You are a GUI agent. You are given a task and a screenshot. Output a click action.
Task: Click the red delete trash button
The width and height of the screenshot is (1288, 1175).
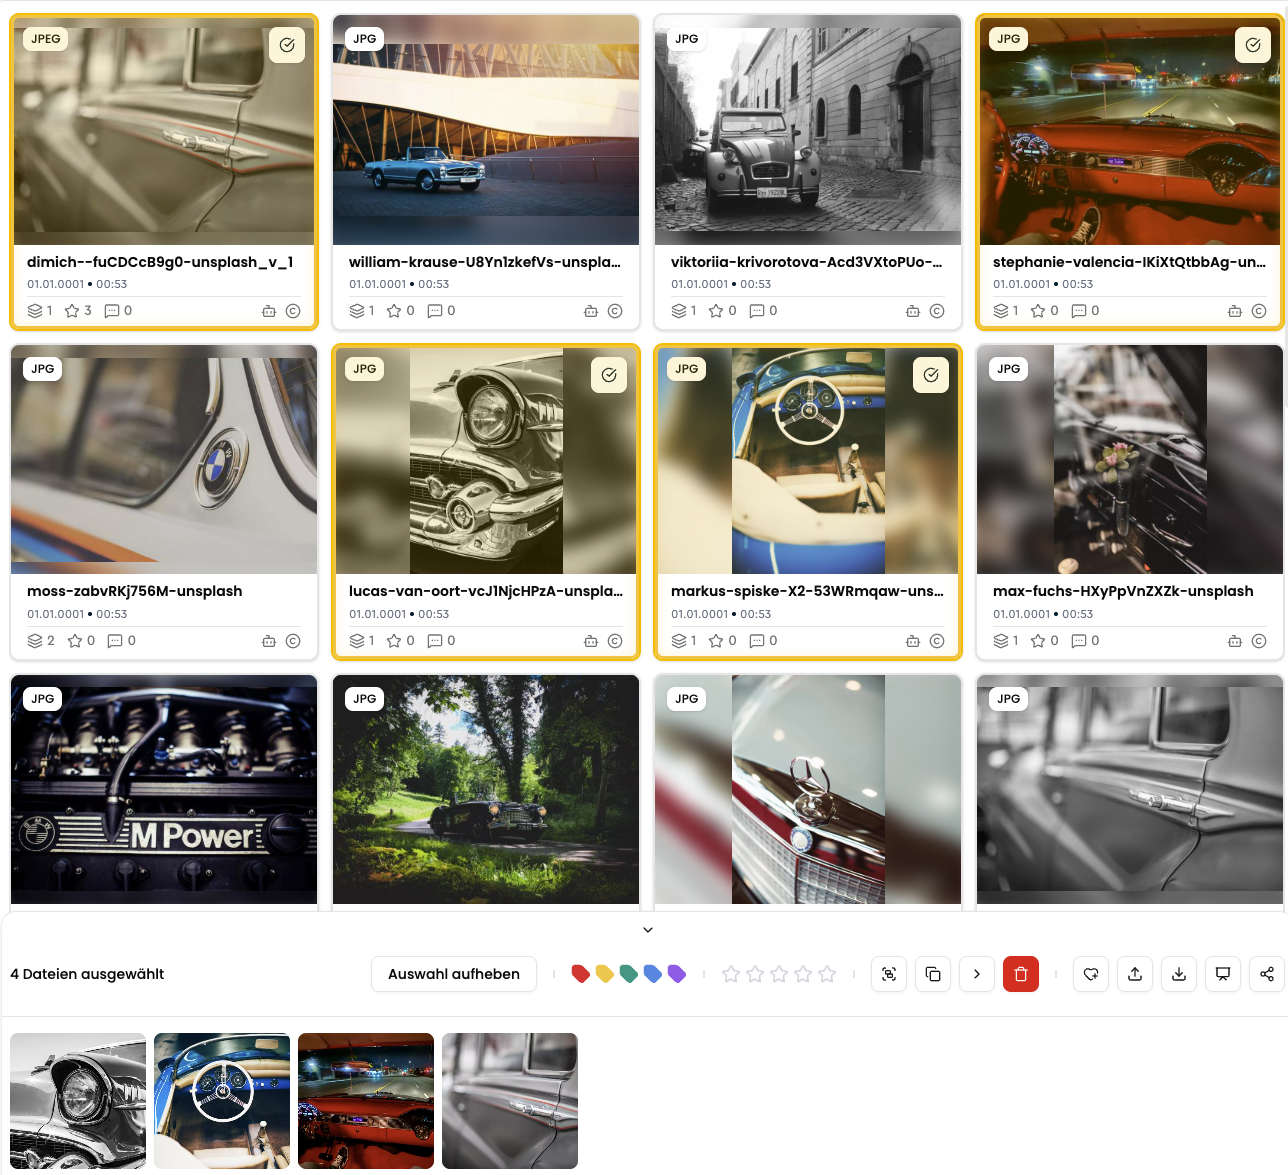coord(1020,974)
